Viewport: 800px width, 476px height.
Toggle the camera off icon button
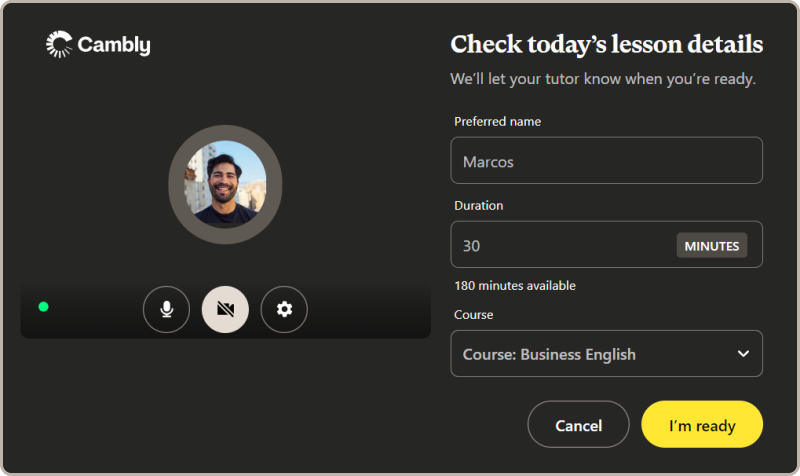[225, 310]
